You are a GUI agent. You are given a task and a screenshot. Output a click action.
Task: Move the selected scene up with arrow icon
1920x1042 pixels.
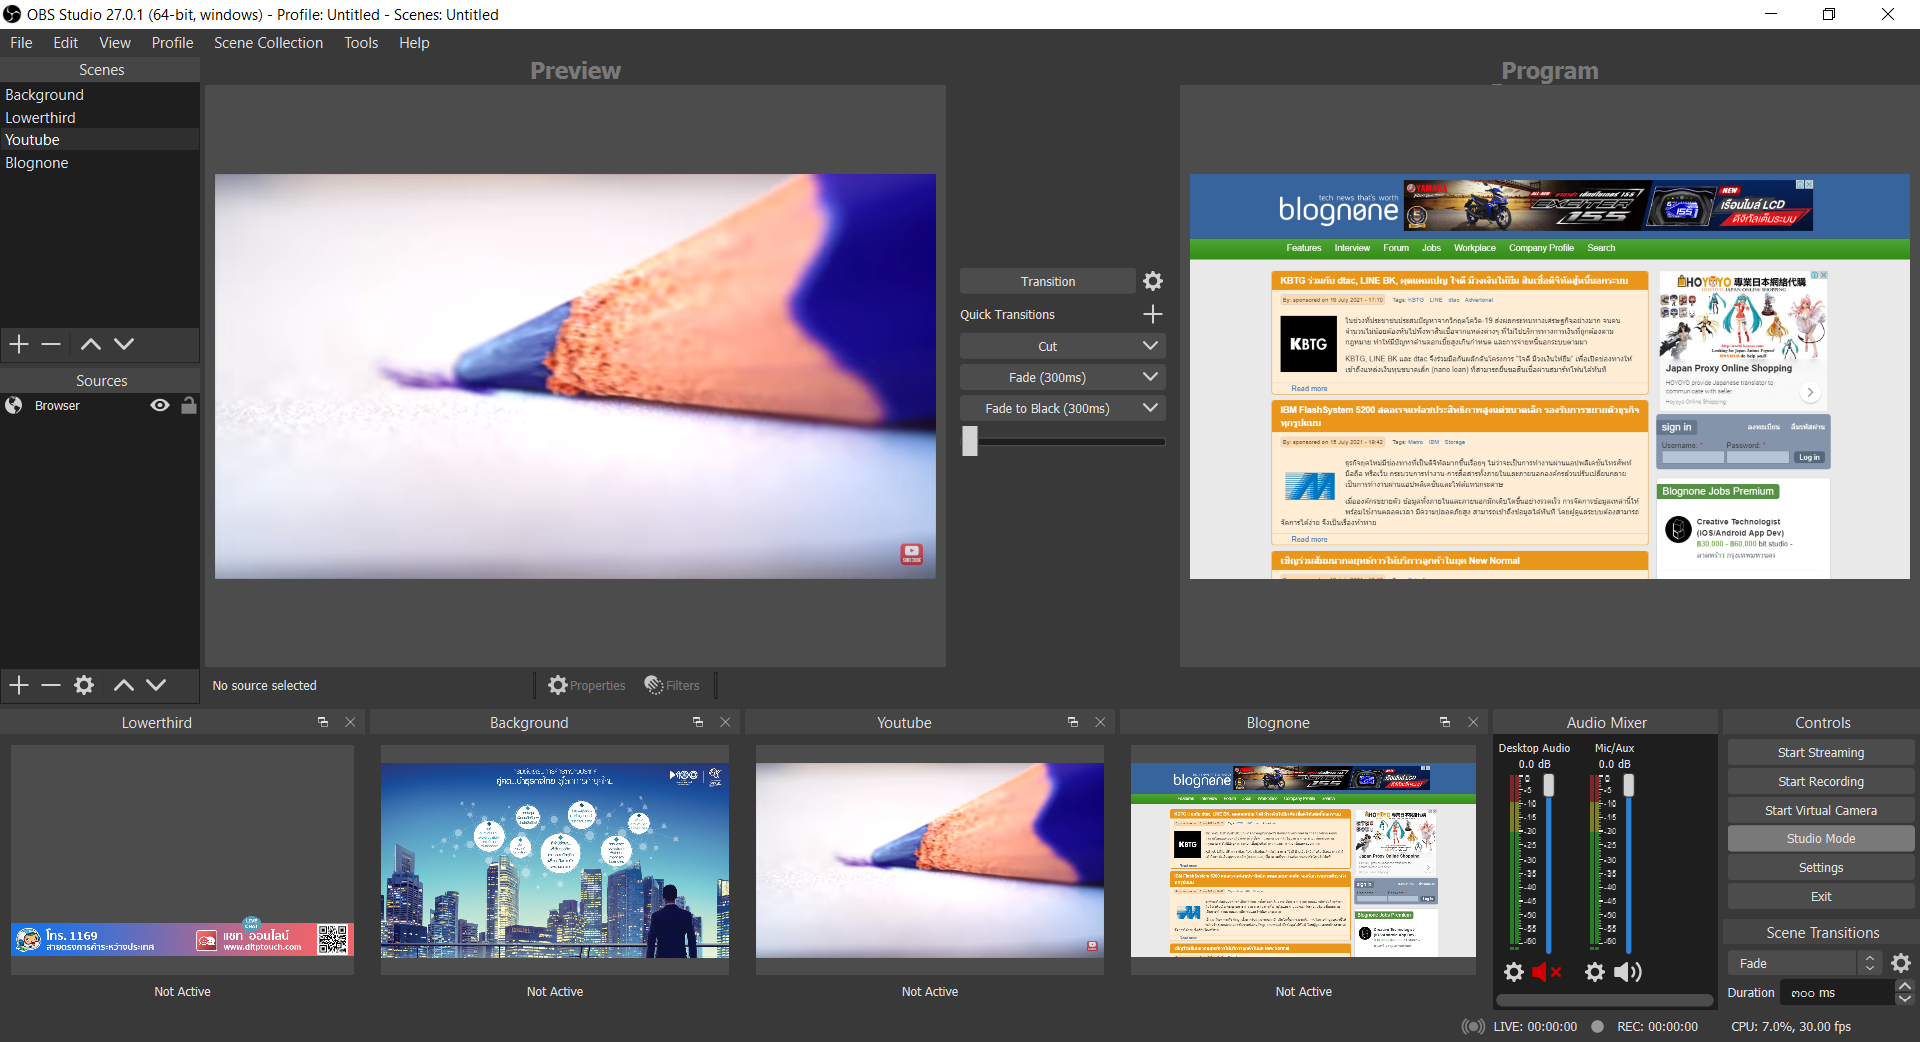point(89,344)
